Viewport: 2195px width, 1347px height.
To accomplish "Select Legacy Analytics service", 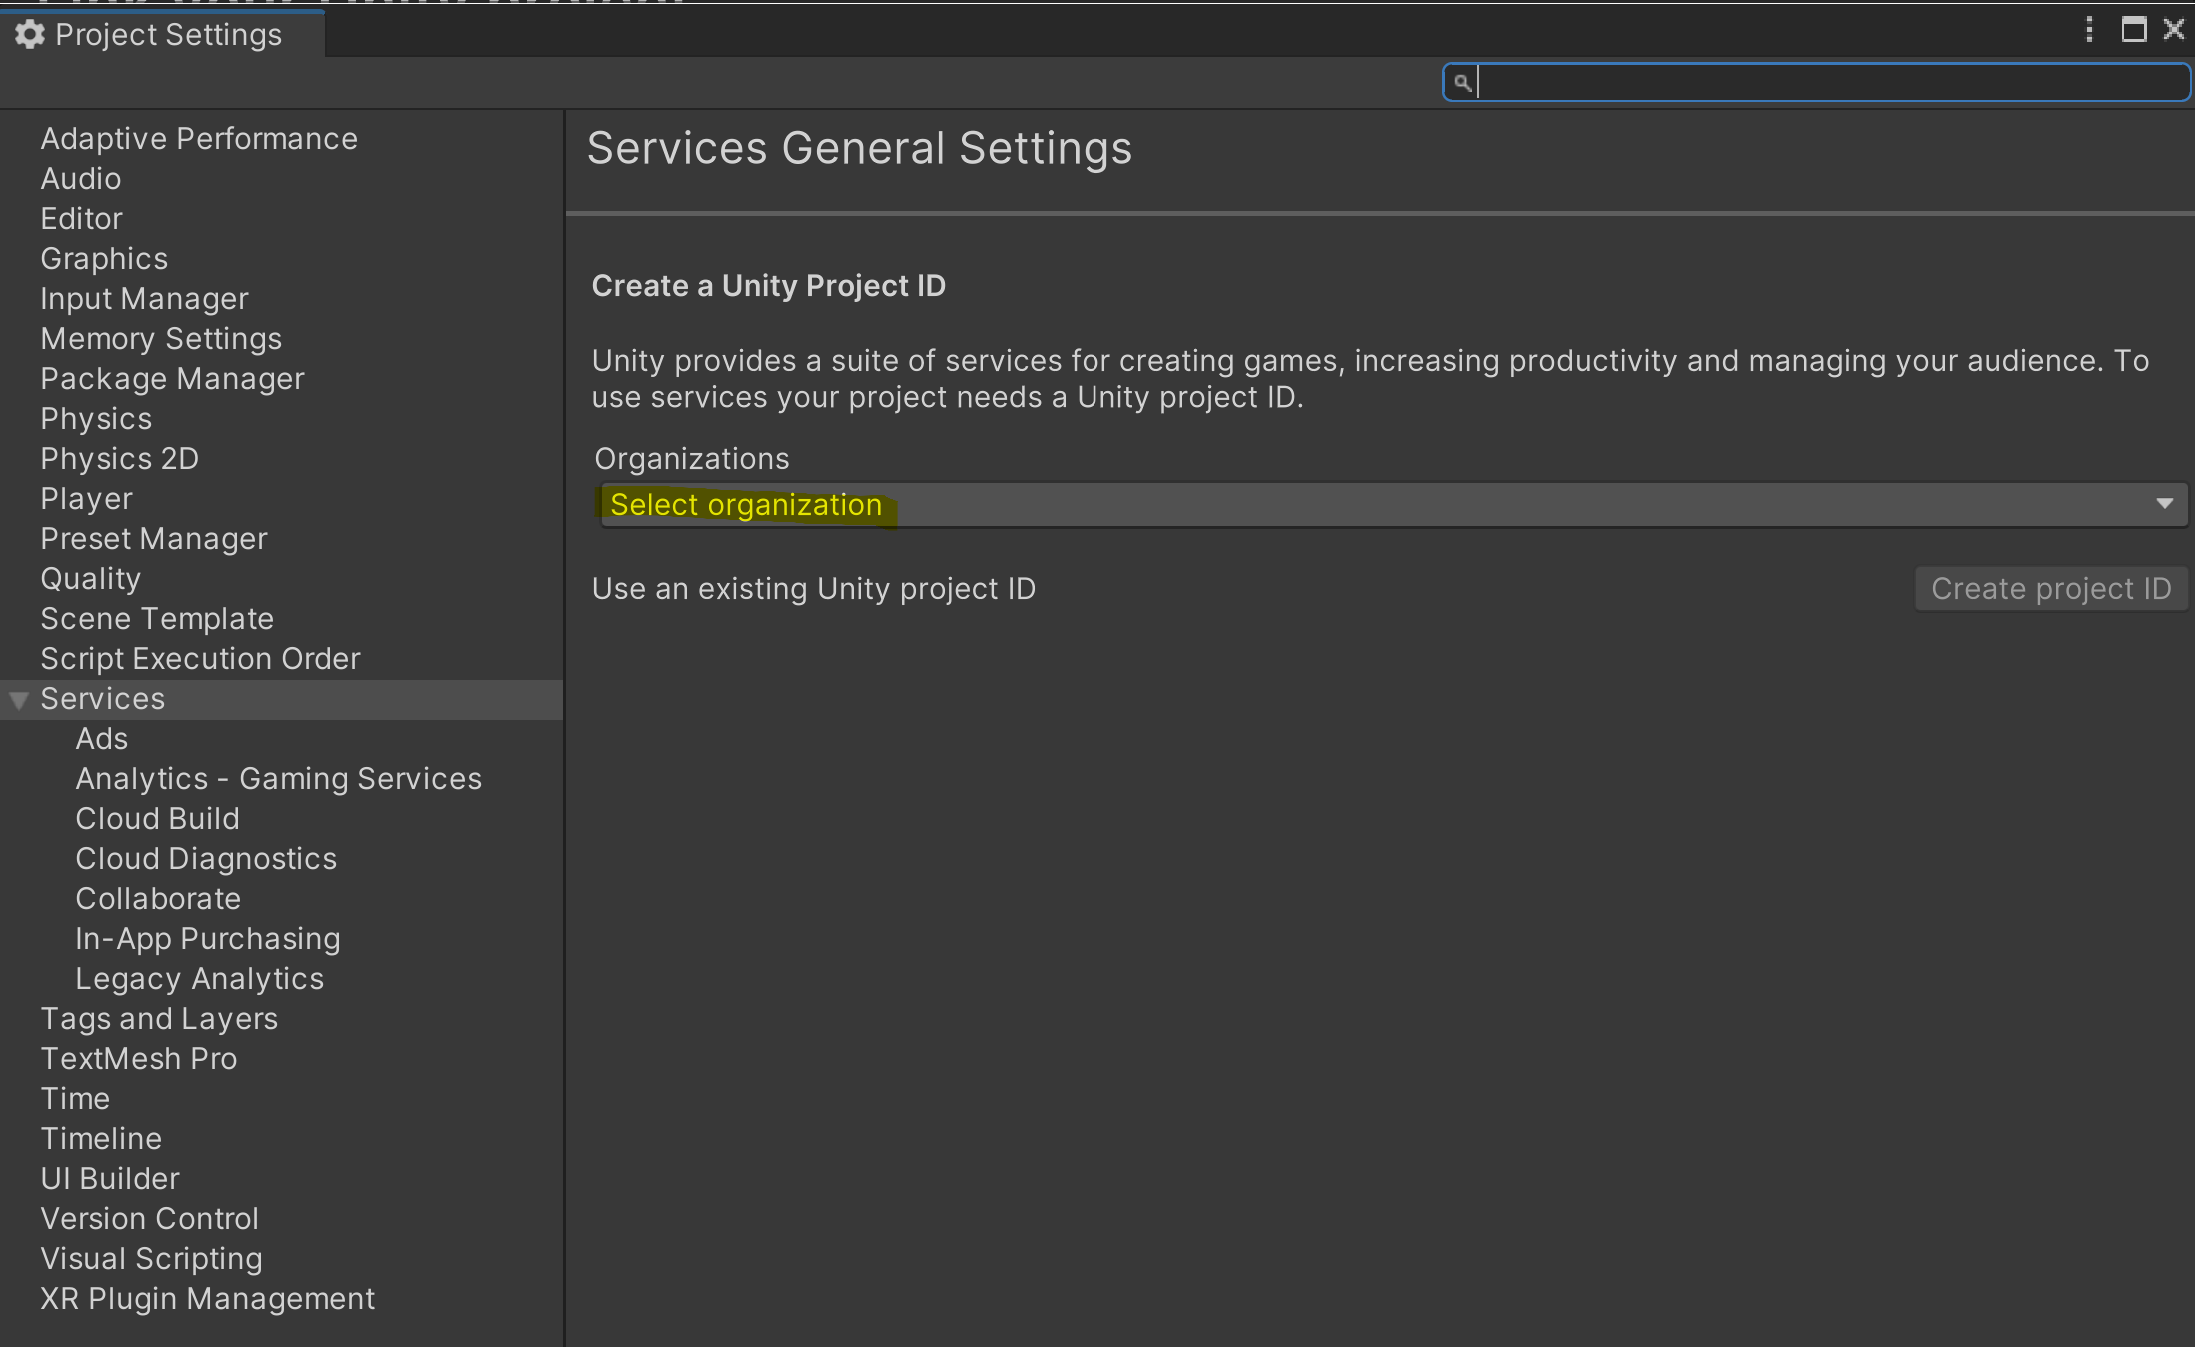I will tap(200, 979).
